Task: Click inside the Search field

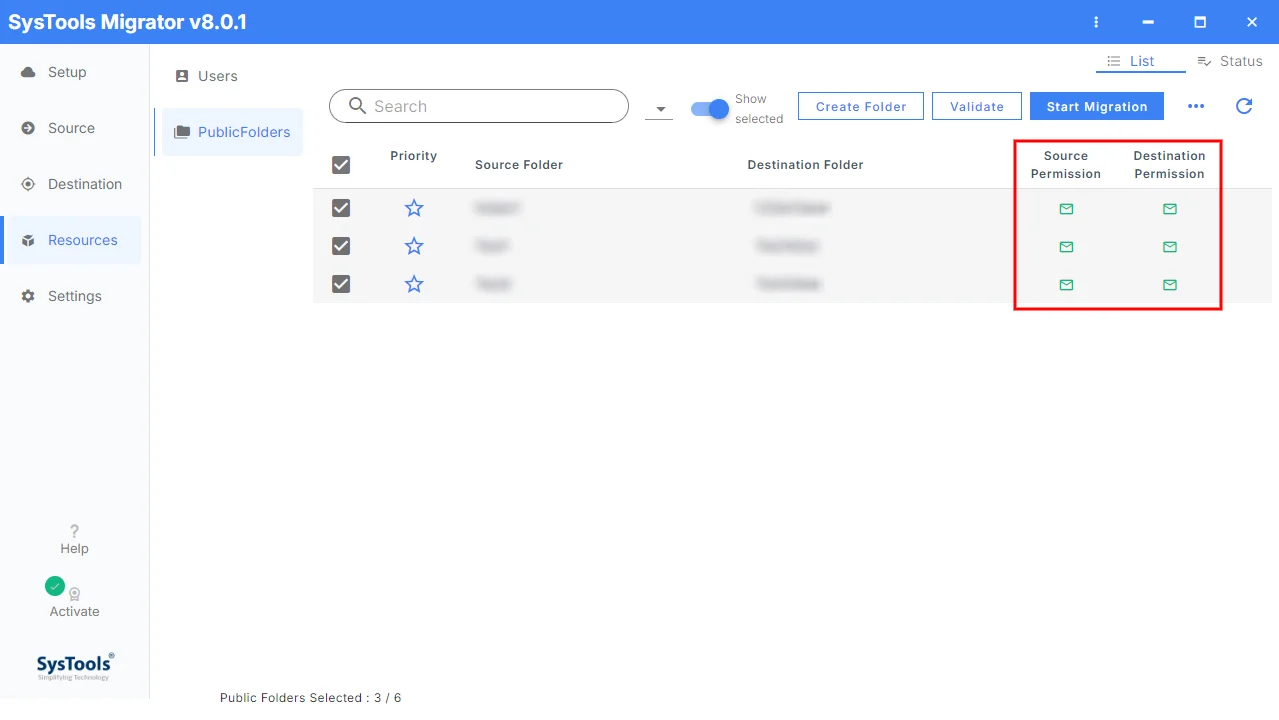Action: (x=479, y=106)
